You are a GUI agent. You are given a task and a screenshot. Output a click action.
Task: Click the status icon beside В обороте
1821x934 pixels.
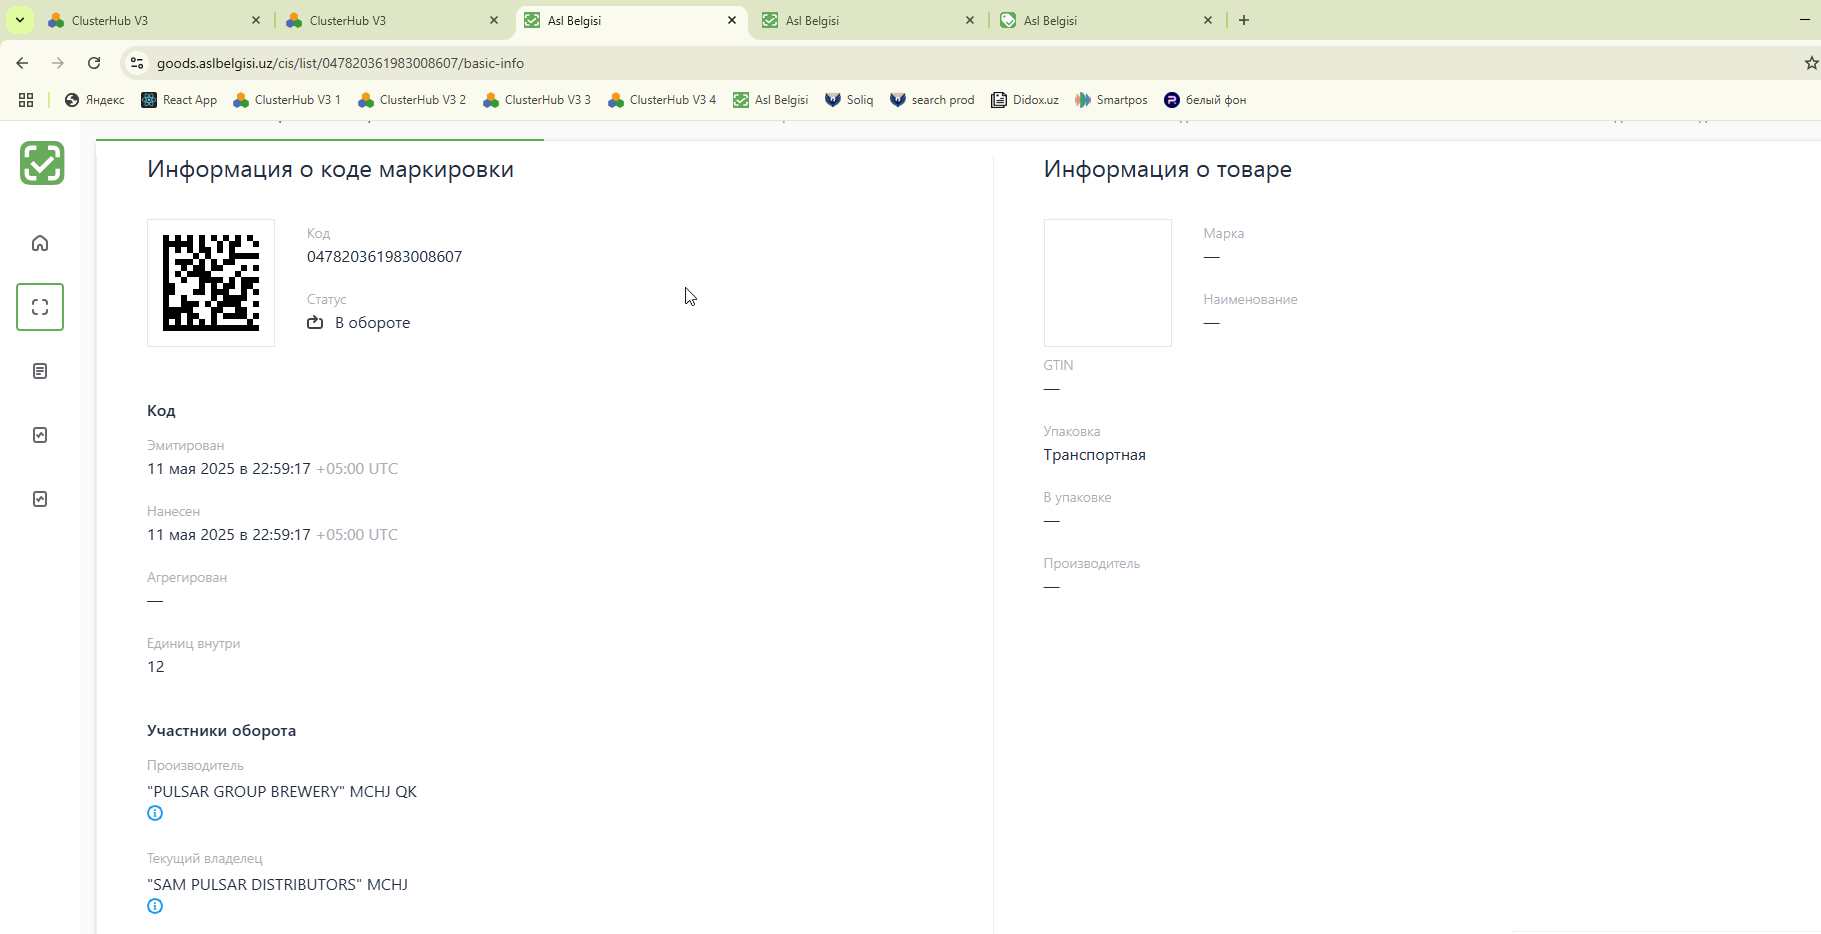315,322
